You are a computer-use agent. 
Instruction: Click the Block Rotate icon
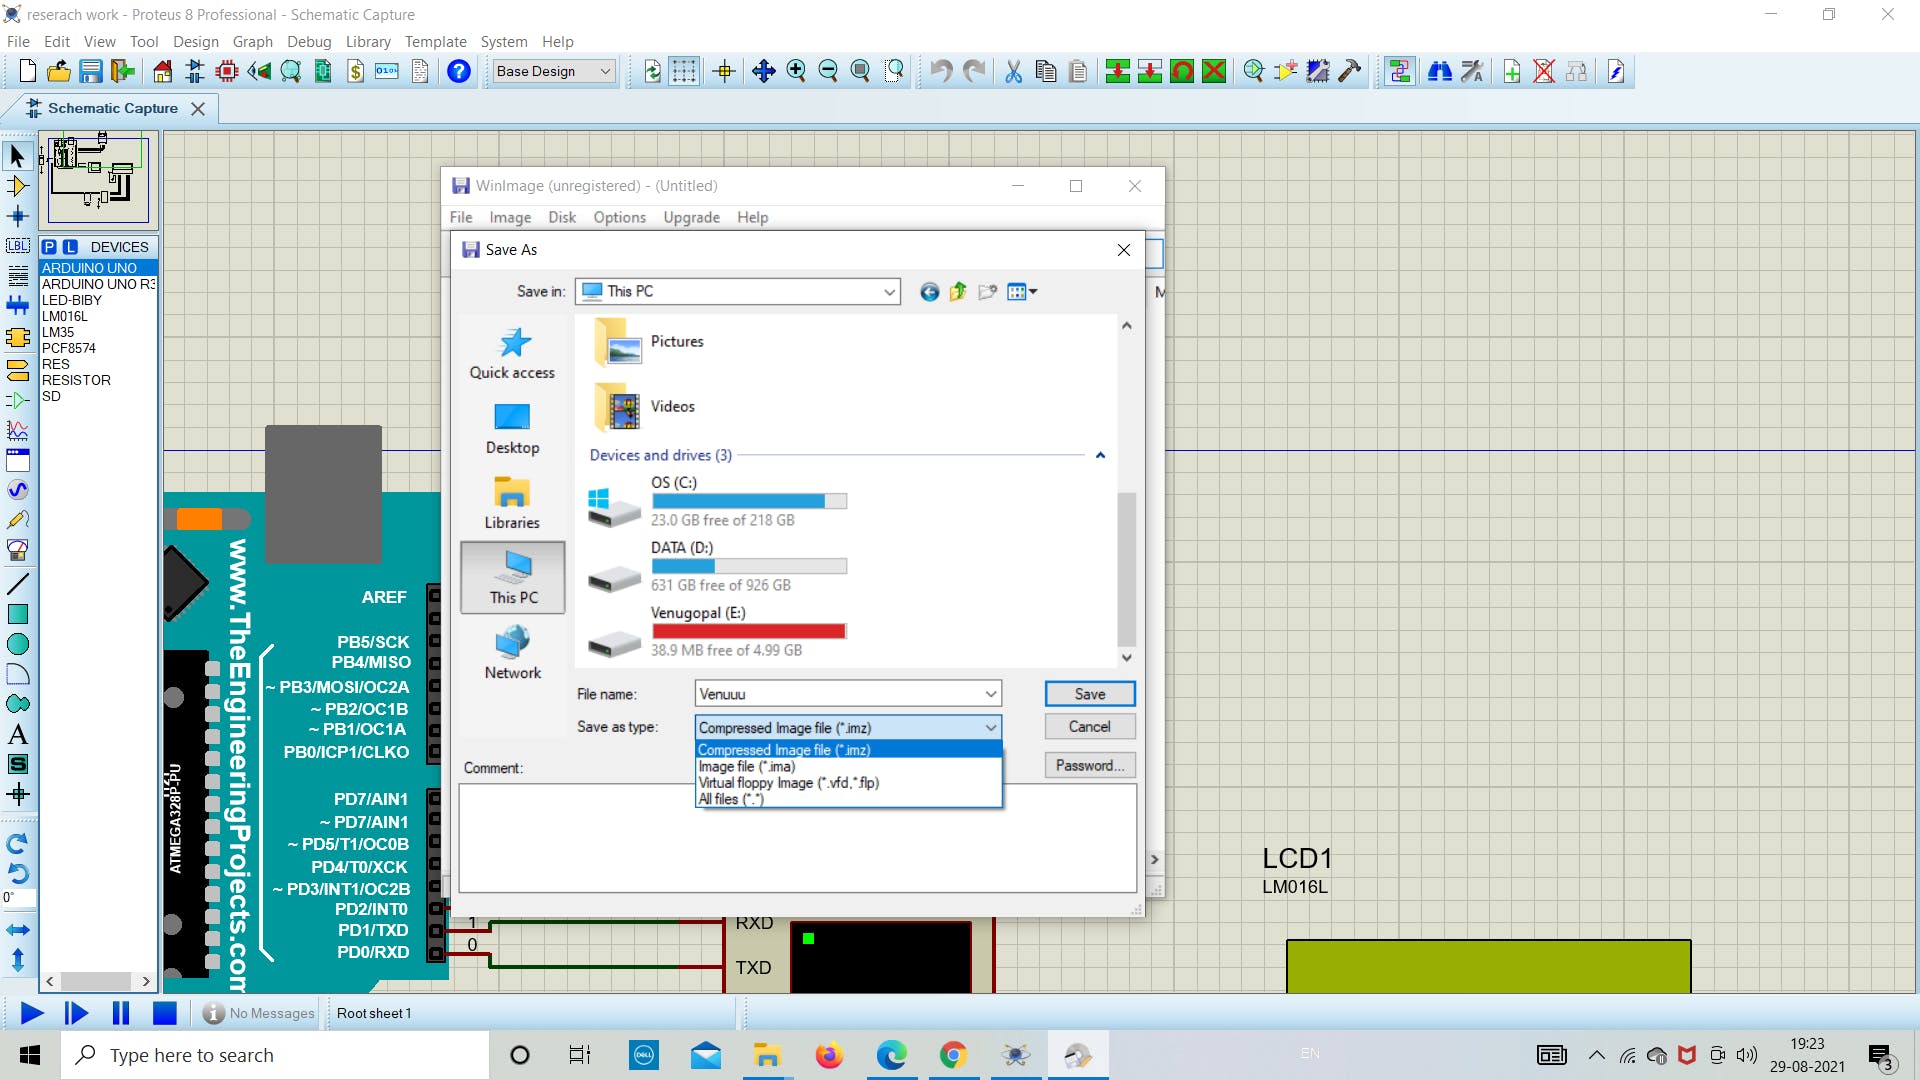[x=1182, y=71]
